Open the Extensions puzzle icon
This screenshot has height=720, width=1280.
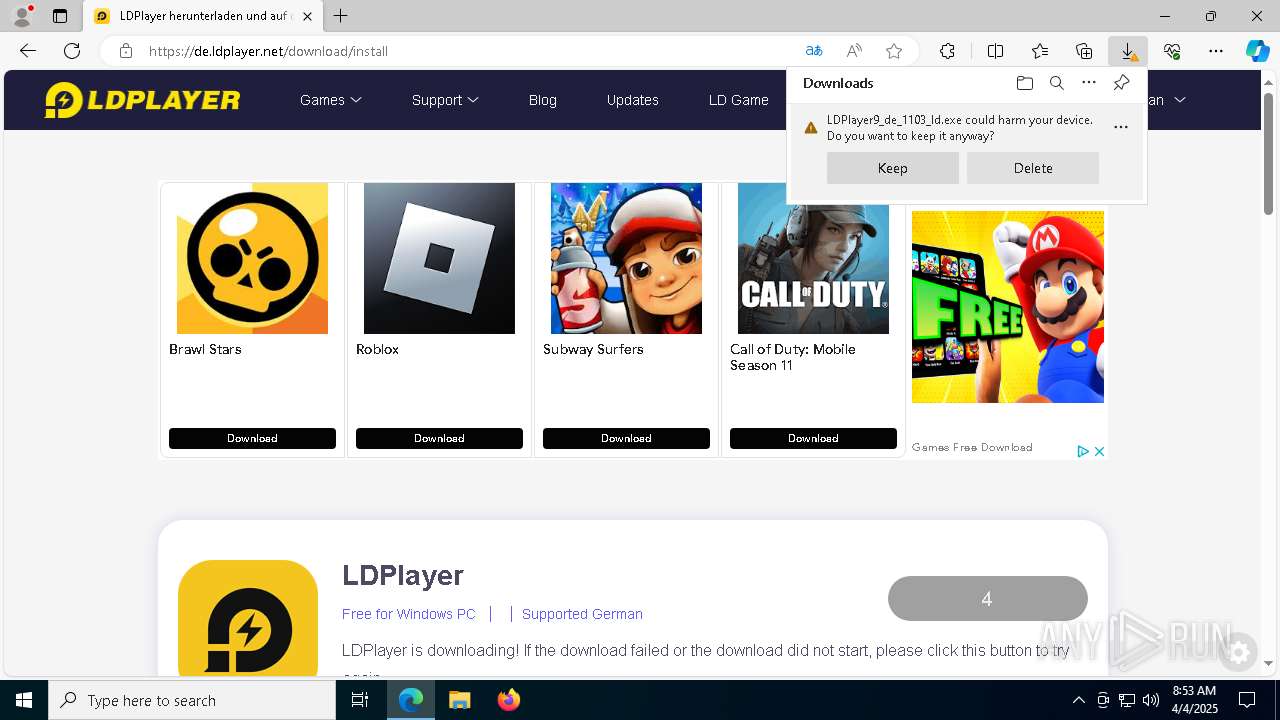point(947,51)
